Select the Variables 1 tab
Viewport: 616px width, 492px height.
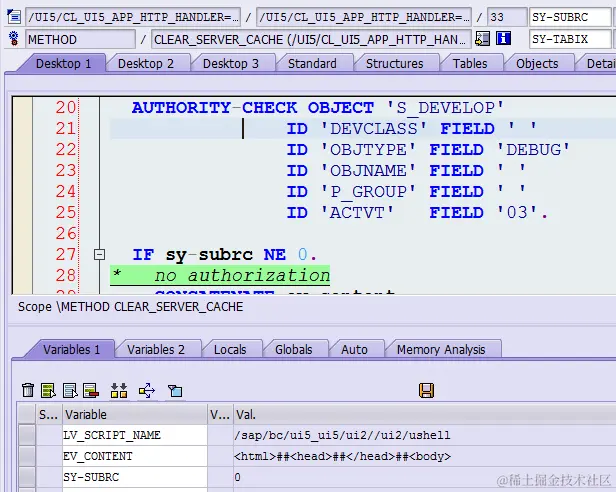pyautogui.click(x=71, y=349)
